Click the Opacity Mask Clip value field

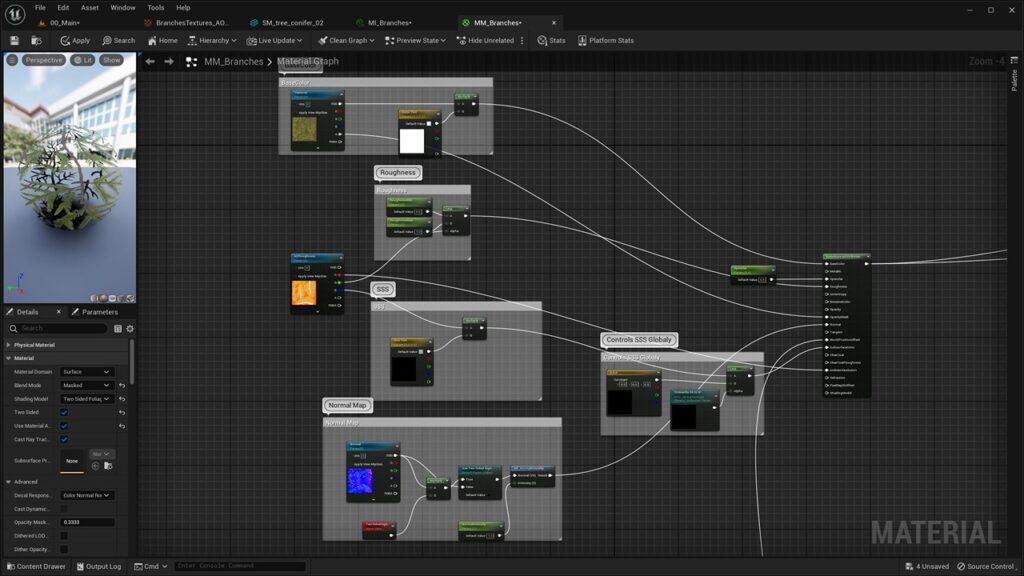point(88,522)
